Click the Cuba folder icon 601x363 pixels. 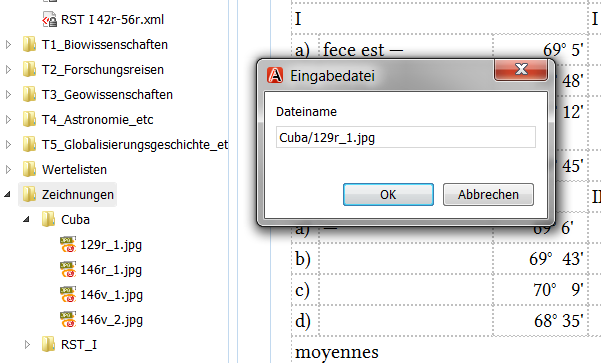(48, 219)
